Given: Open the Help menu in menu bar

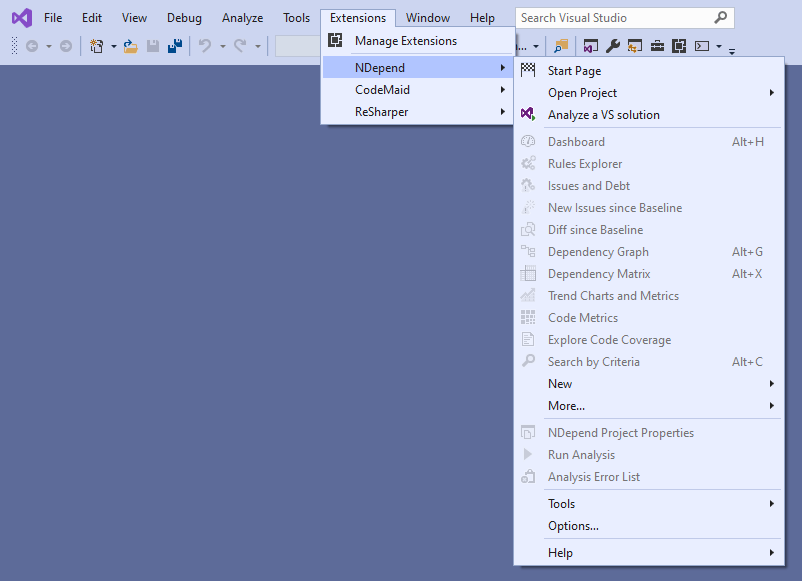Looking at the screenshot, I should [482, 18].
